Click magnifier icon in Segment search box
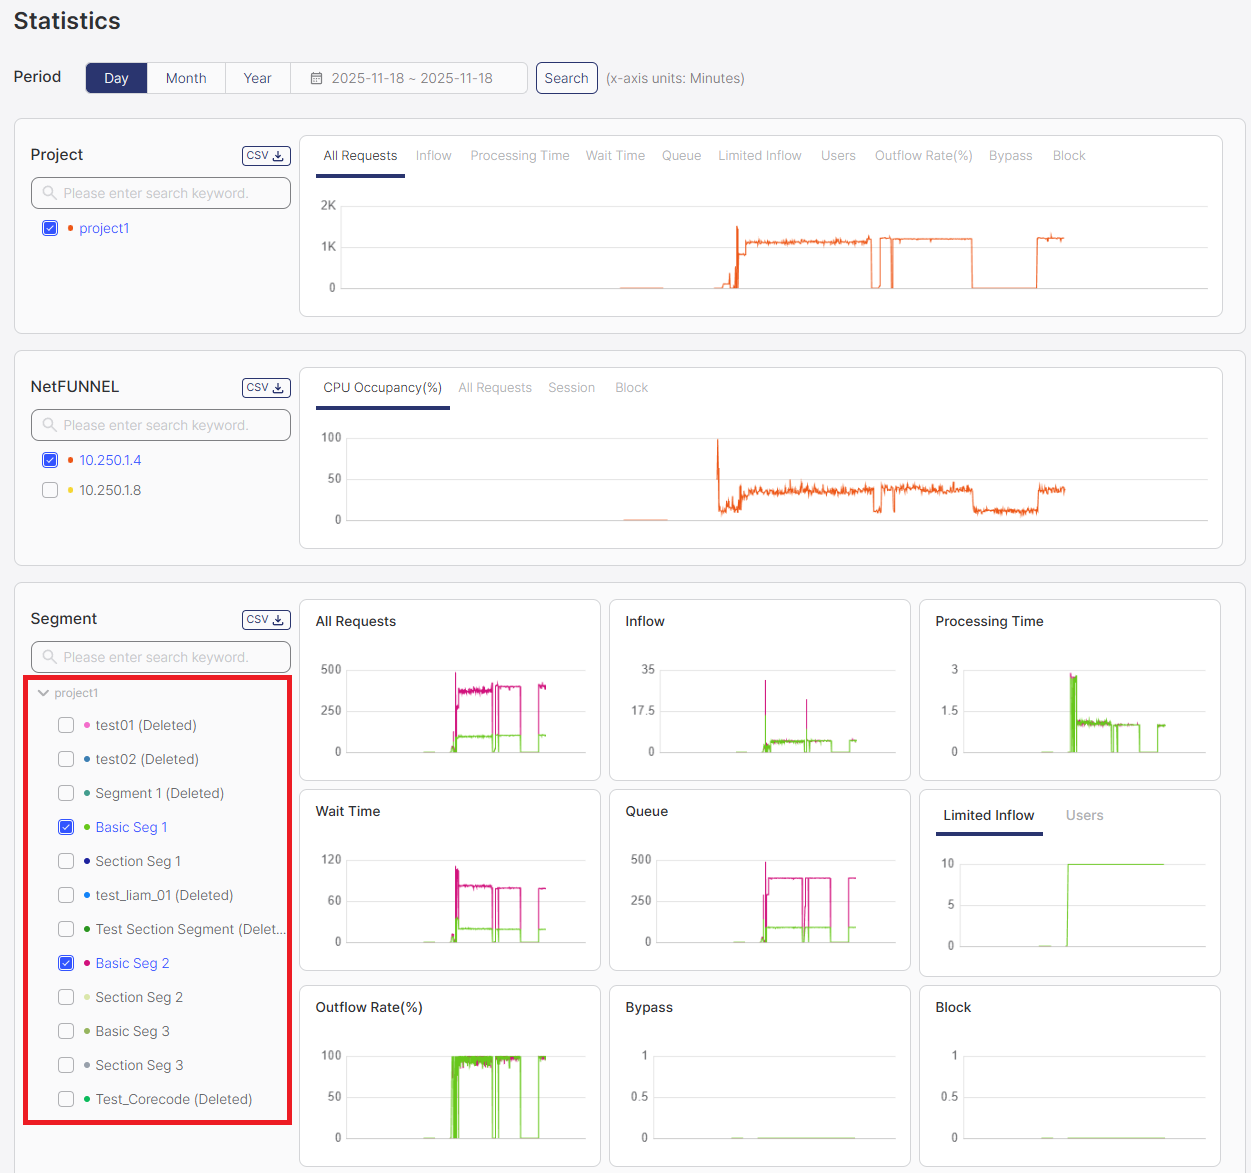 pos(49,657)
